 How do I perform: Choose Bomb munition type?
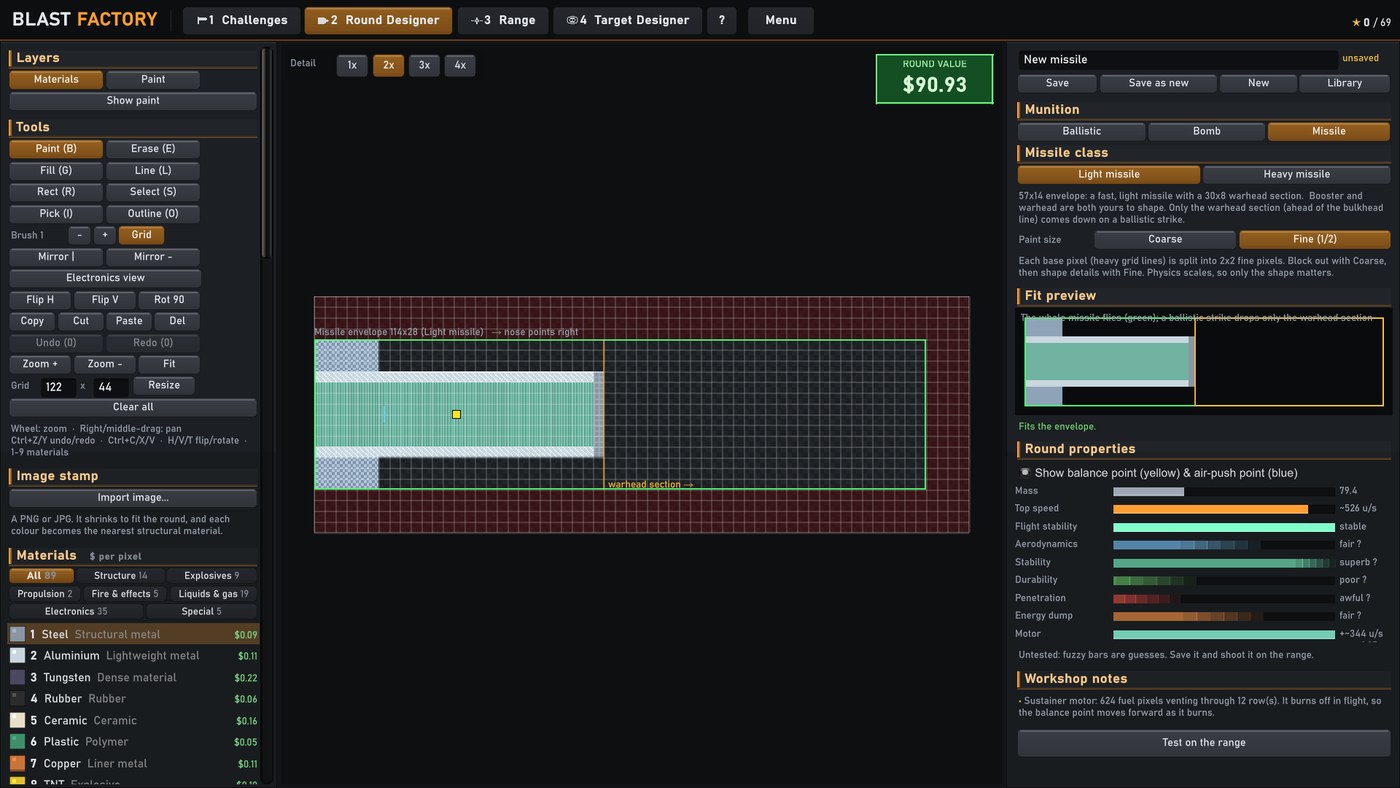(x=1206, y=131)
